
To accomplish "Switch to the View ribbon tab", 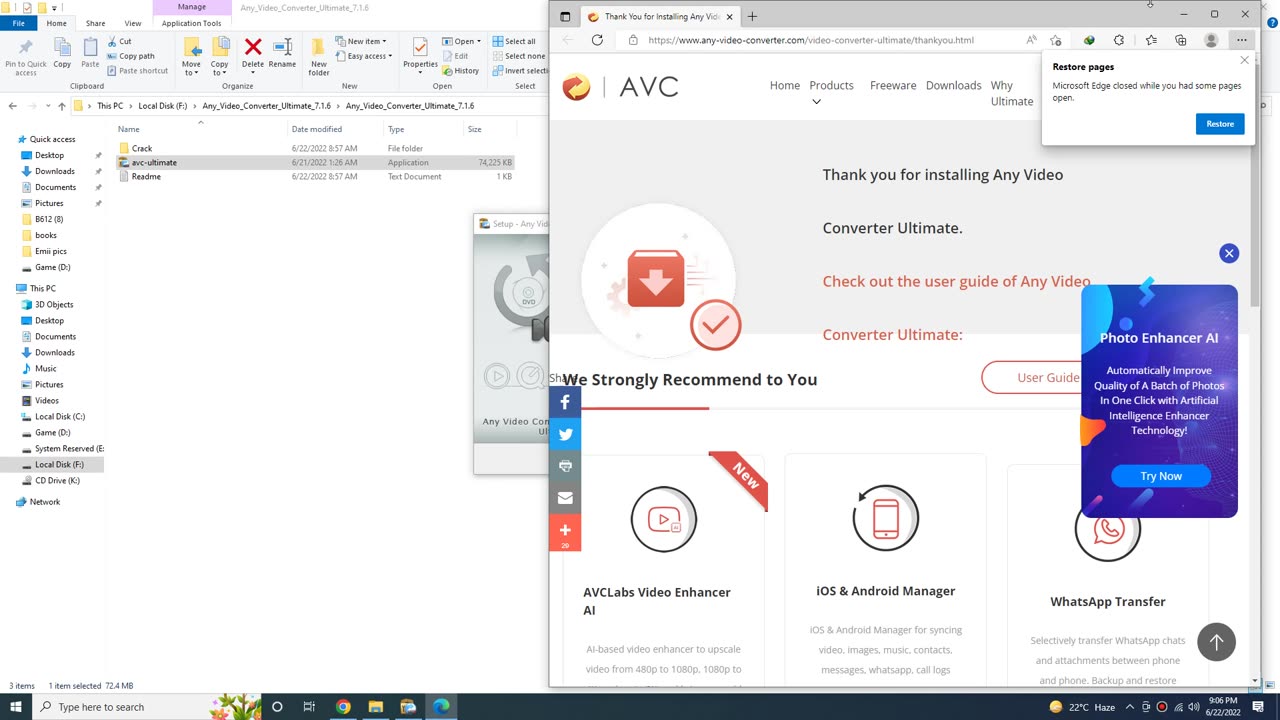I will click(132, 23).
